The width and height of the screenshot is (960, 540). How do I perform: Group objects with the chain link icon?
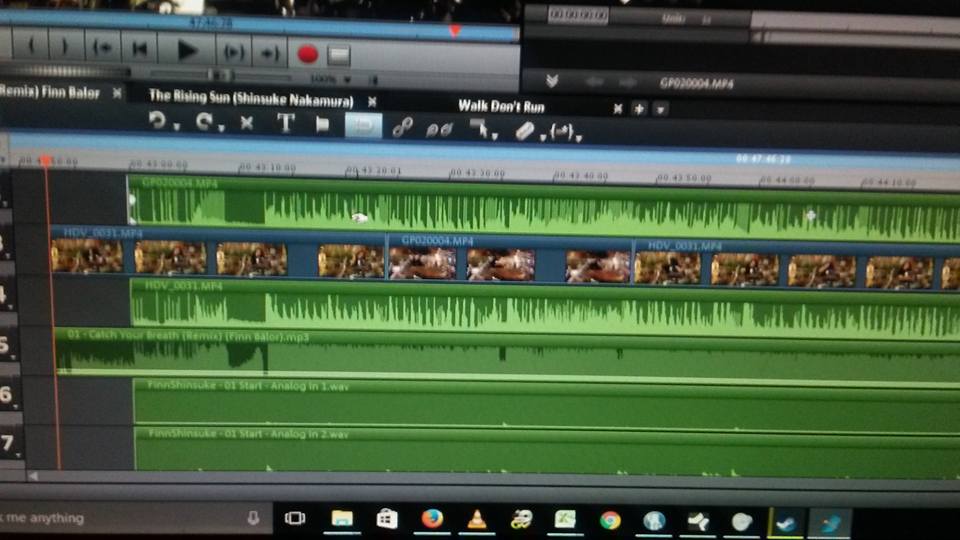click(402, 127)
